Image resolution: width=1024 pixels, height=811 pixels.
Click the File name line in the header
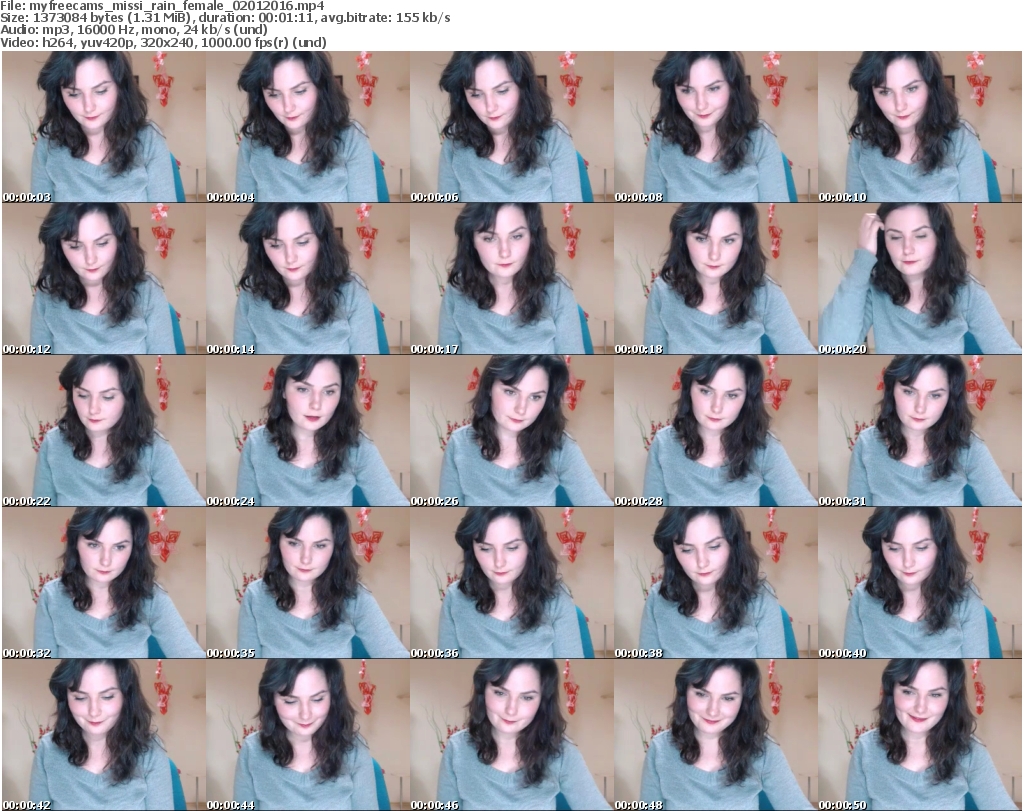pos(163,6)
